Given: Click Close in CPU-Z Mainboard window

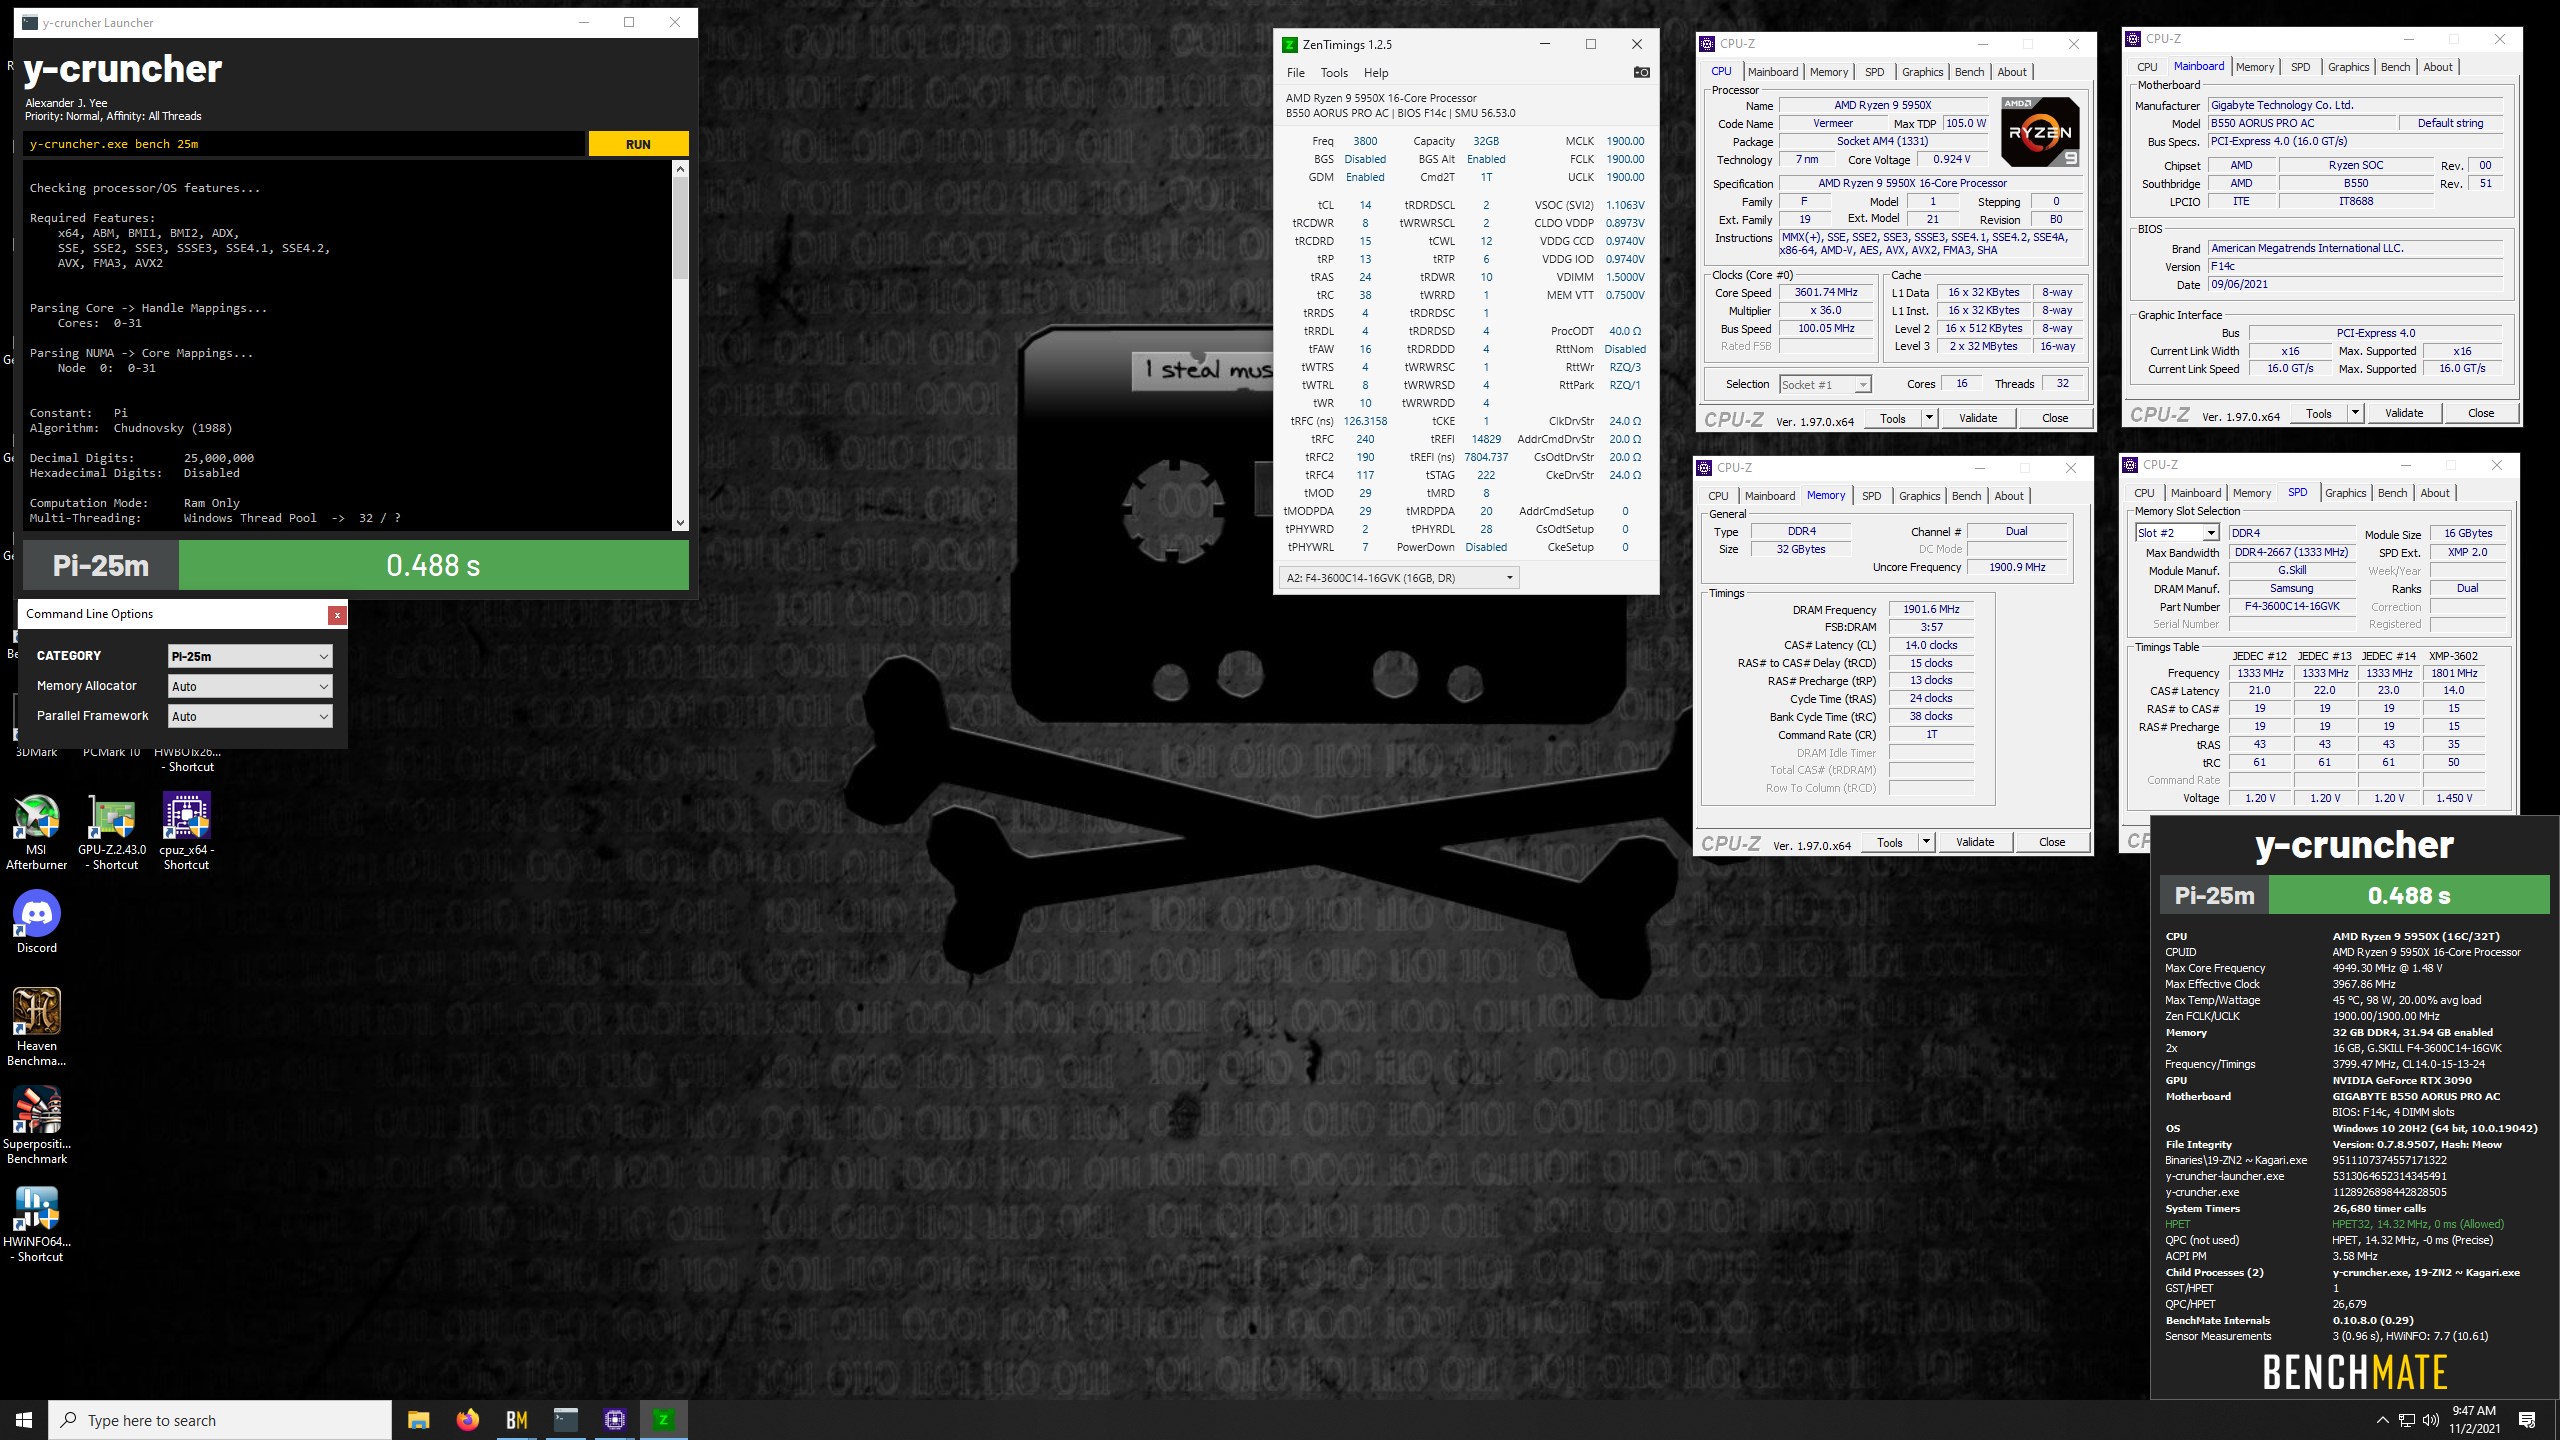Looking at the screenshot, I should pyautogui.click(x=2481, y=413).
